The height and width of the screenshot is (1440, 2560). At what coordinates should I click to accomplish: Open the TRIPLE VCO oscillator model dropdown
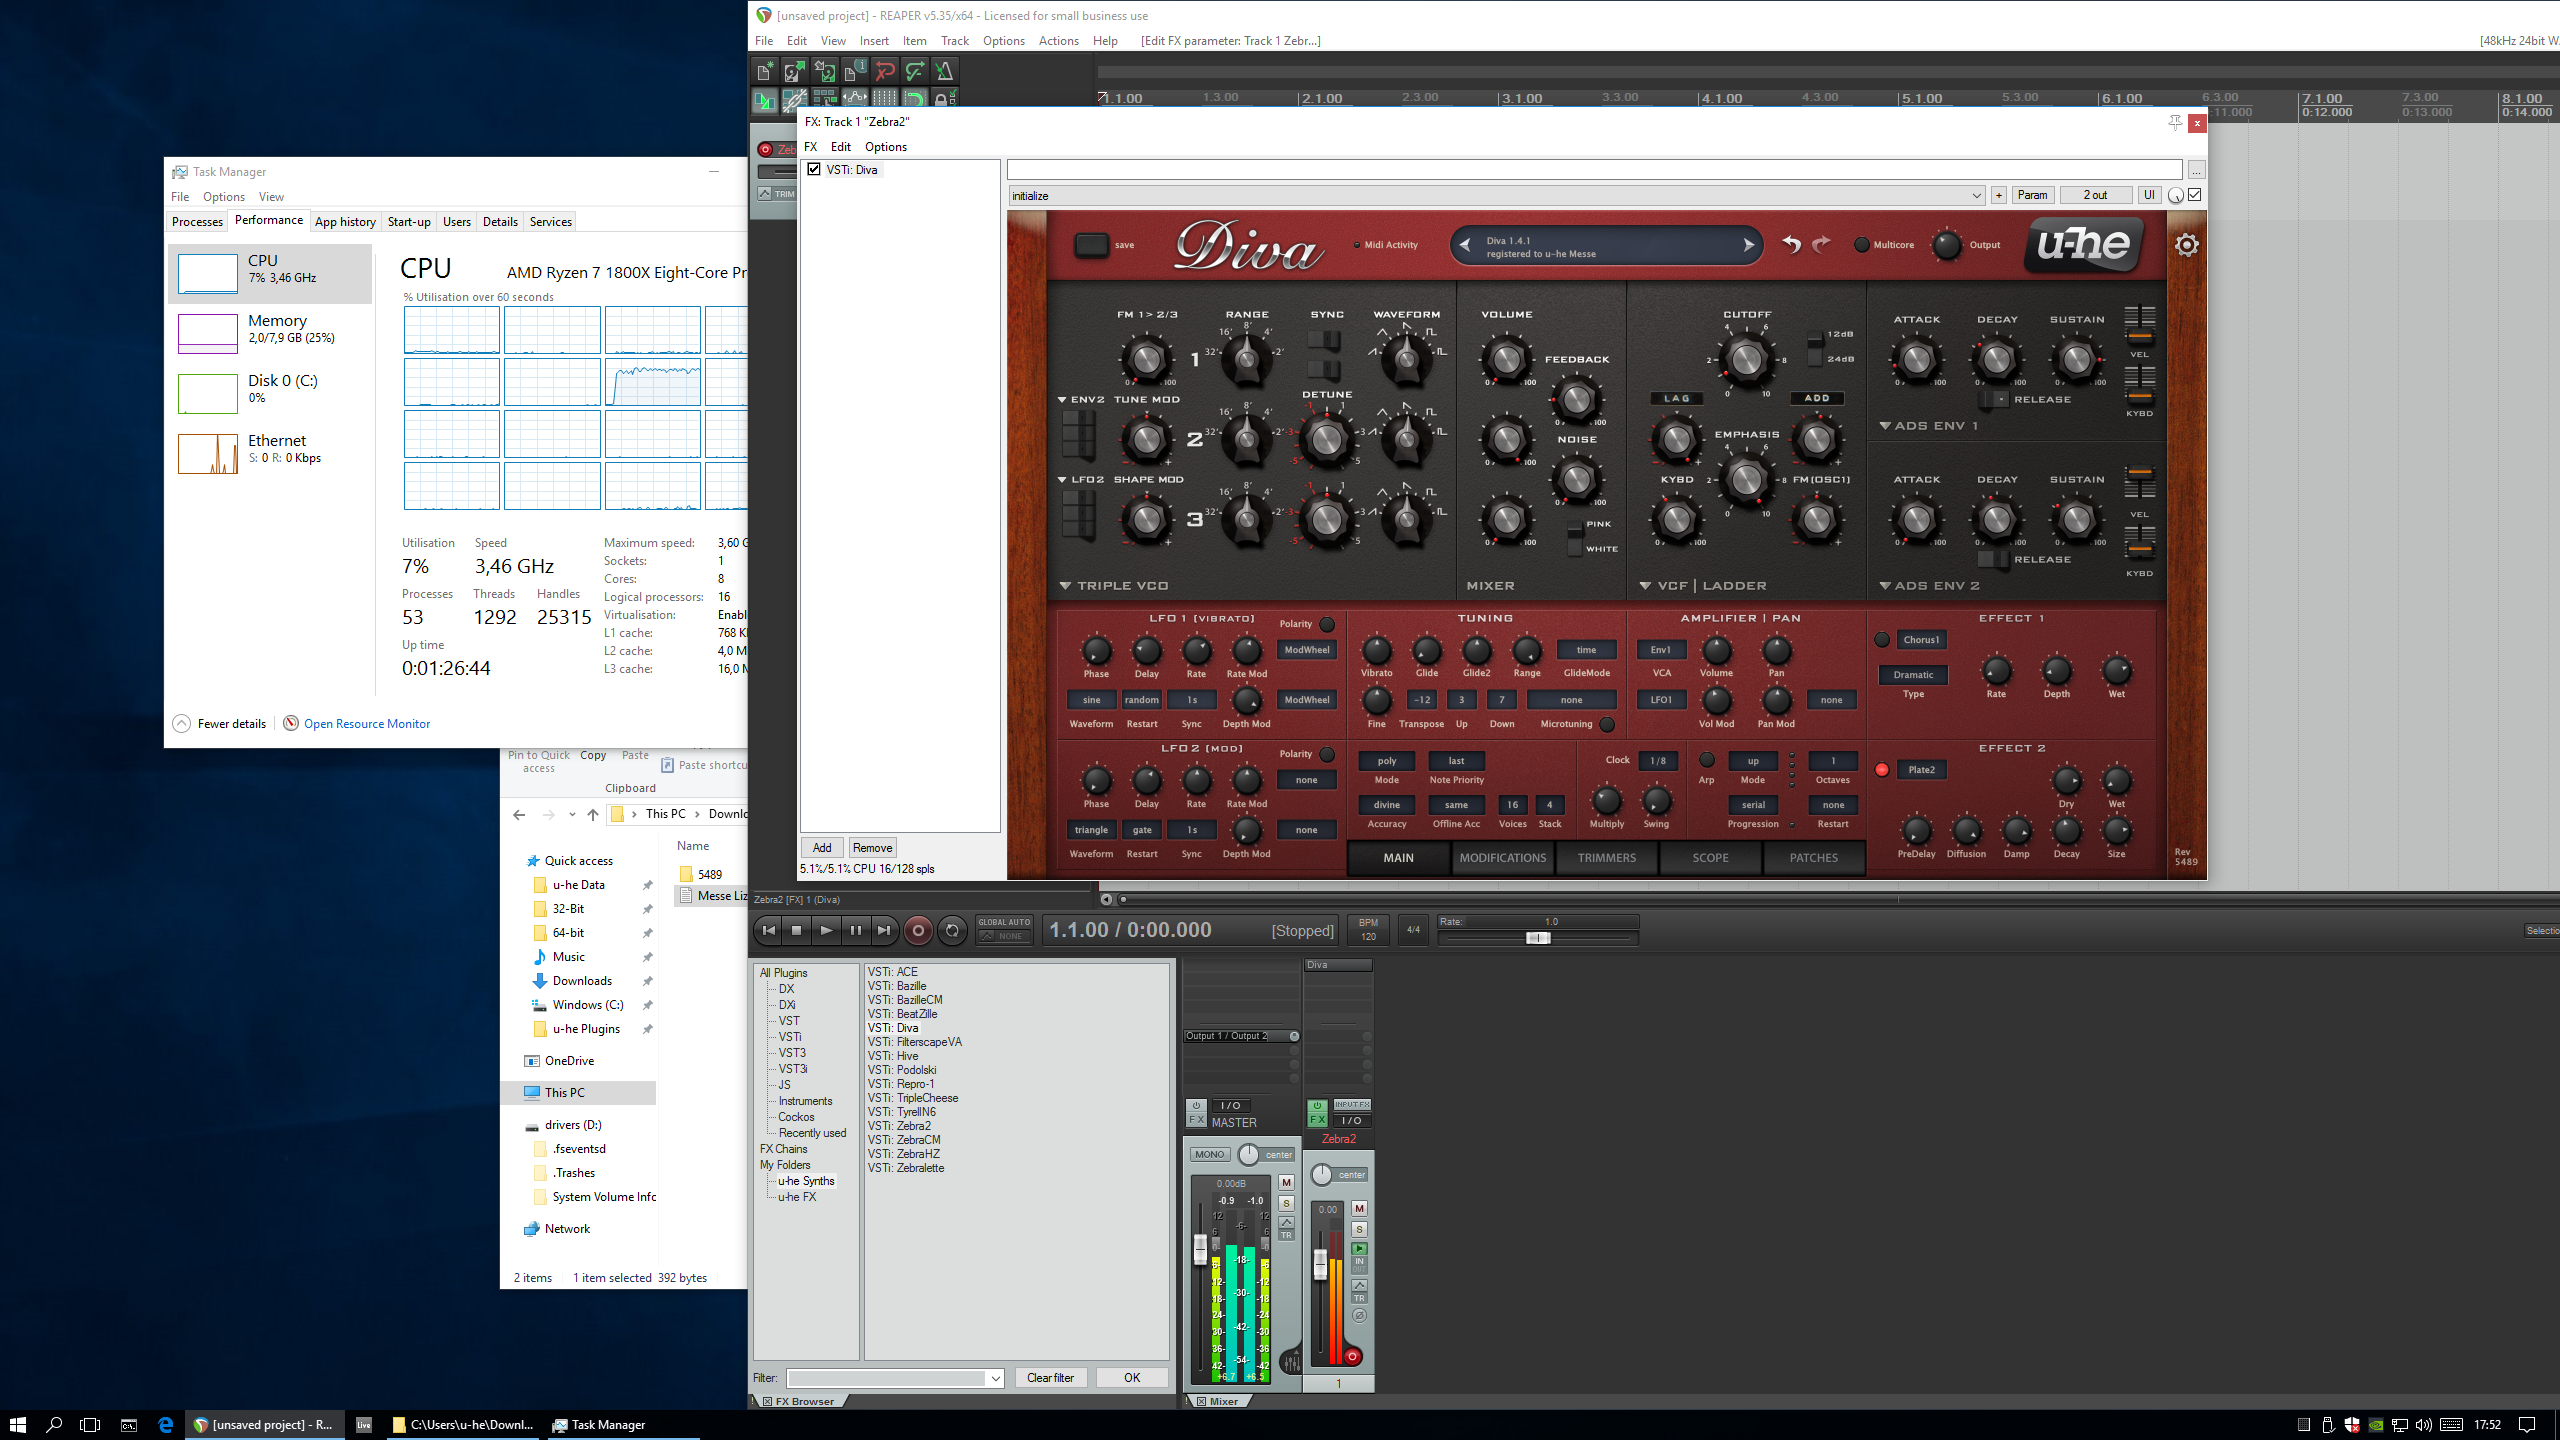(x=1066, y=586)
